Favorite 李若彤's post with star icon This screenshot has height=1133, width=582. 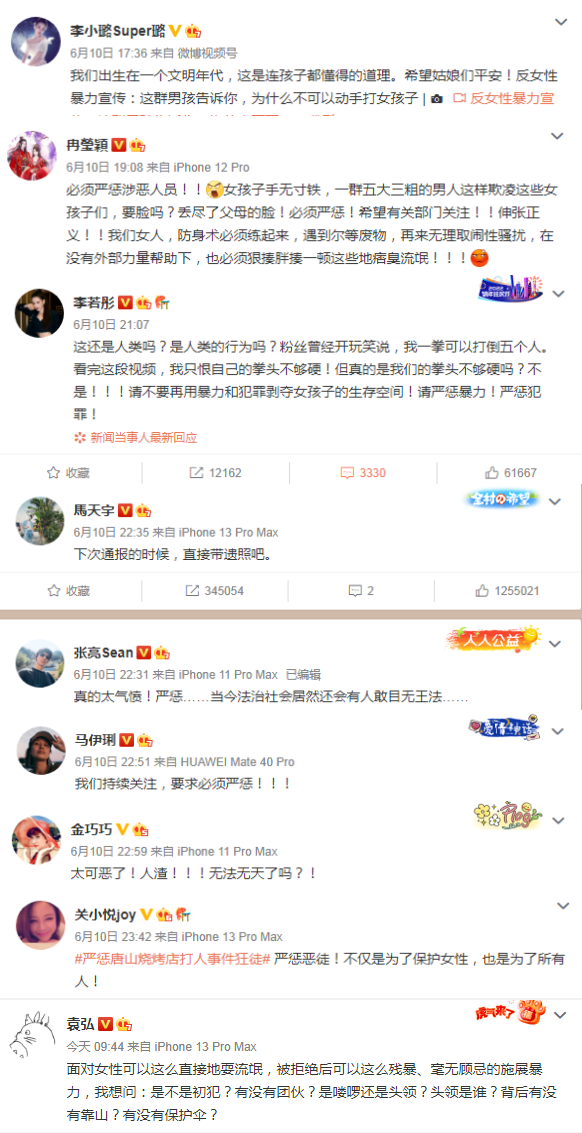coord(53,473)
